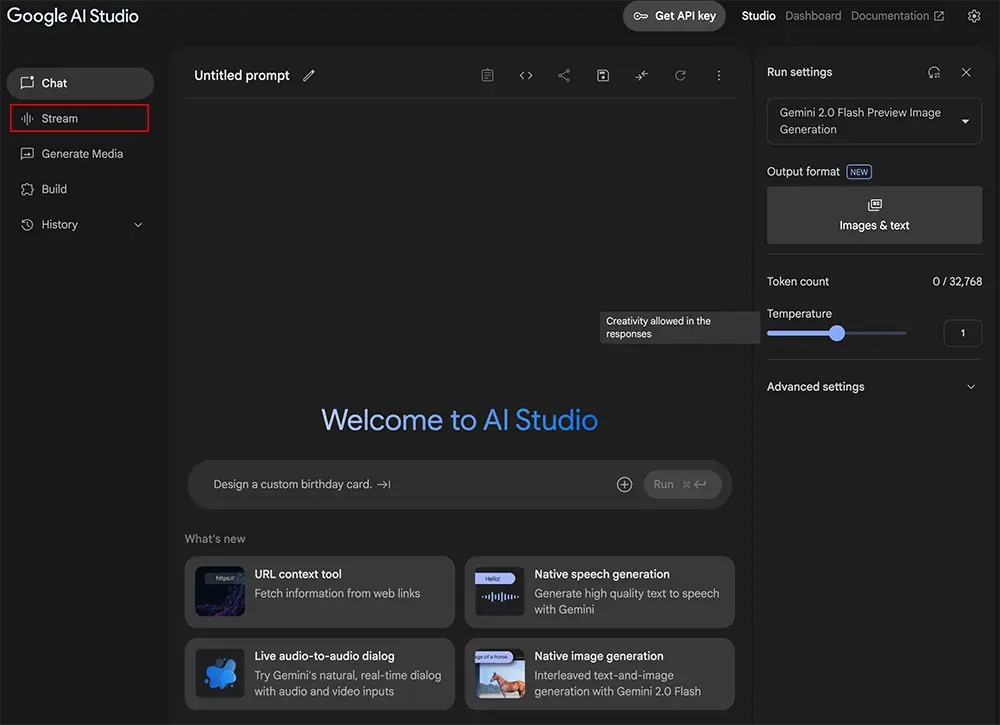Open the system instructions clipboard icon
The width and height of the screenshot is (1000, 725).
tap(487, 76)
